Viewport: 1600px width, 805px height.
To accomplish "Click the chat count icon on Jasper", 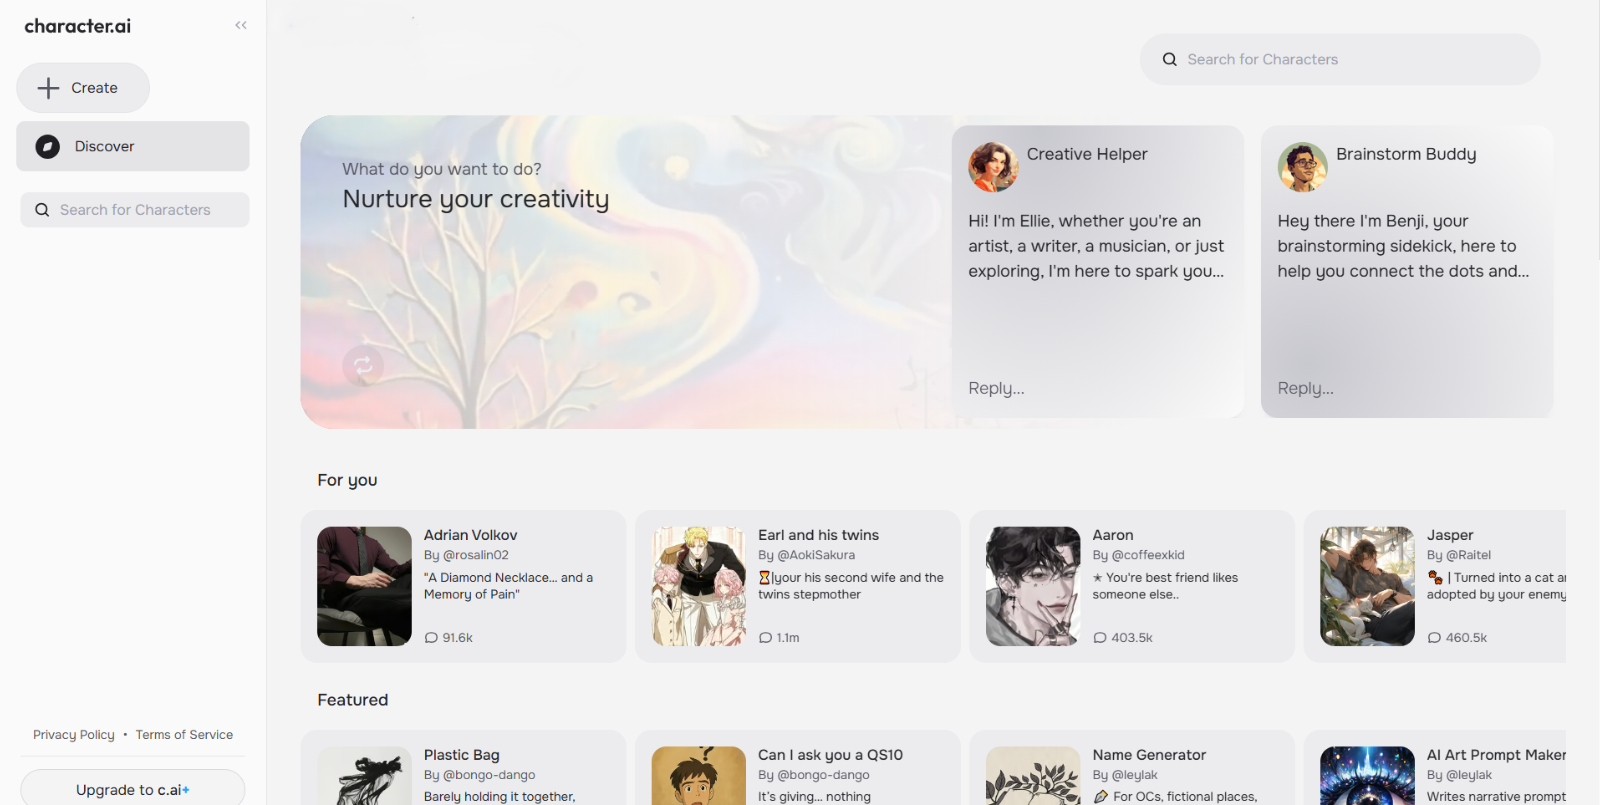I will (1434, 638).
